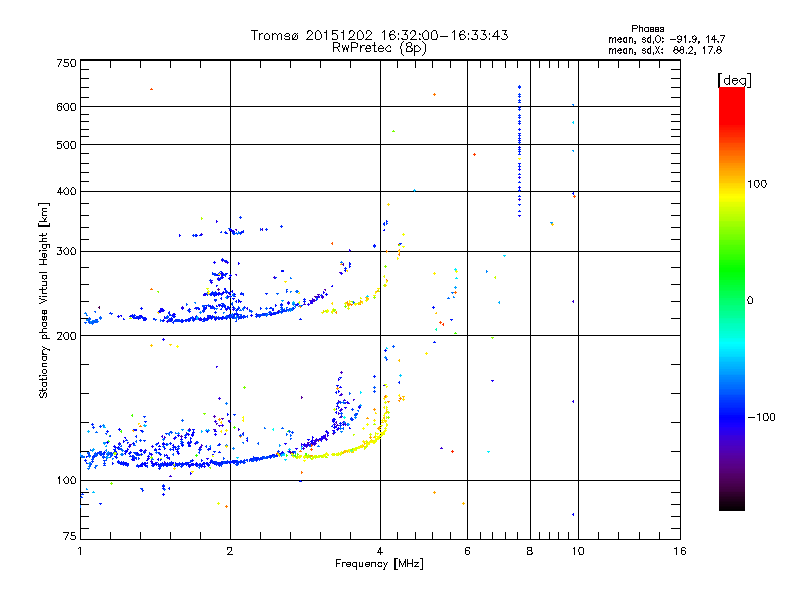800x600 pixels.
Task: Click the plot title 'Tromsø 20151202 16:32:00-16:33:43'
Action: tap(379, 35)
